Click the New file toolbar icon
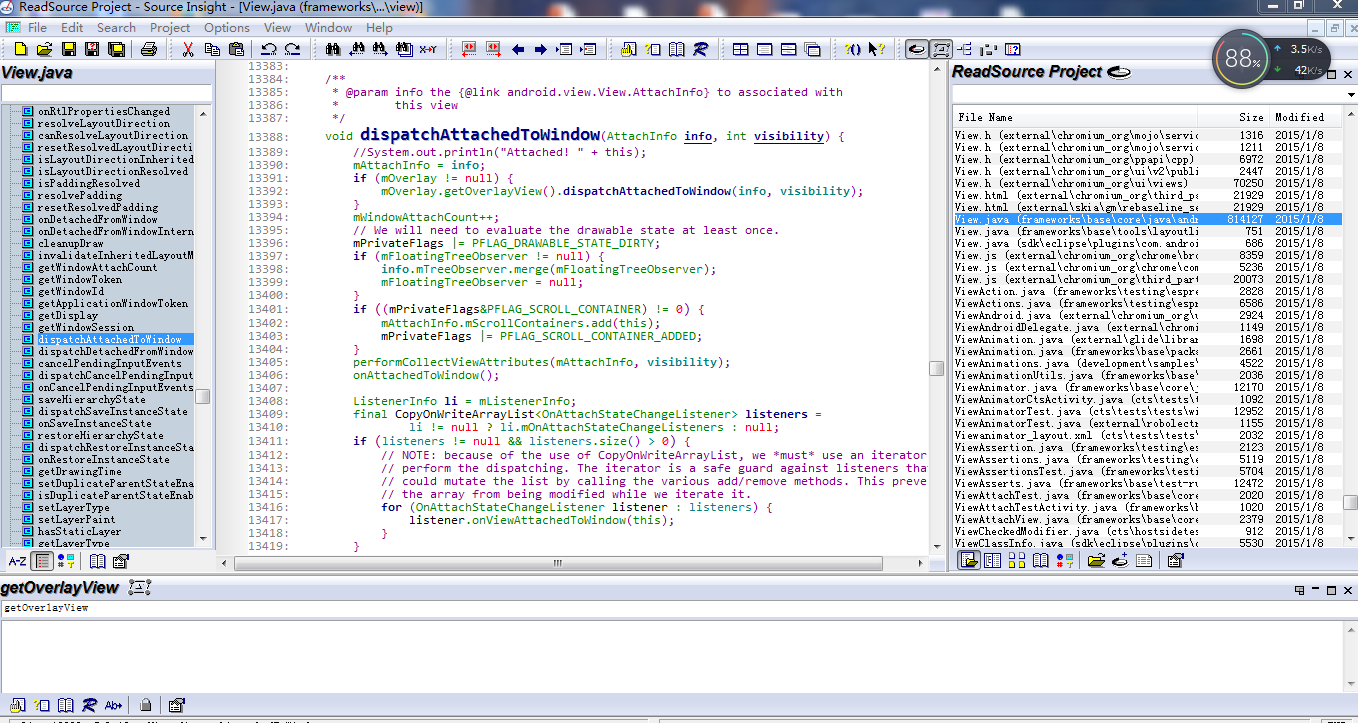 (x=20, y=49)
